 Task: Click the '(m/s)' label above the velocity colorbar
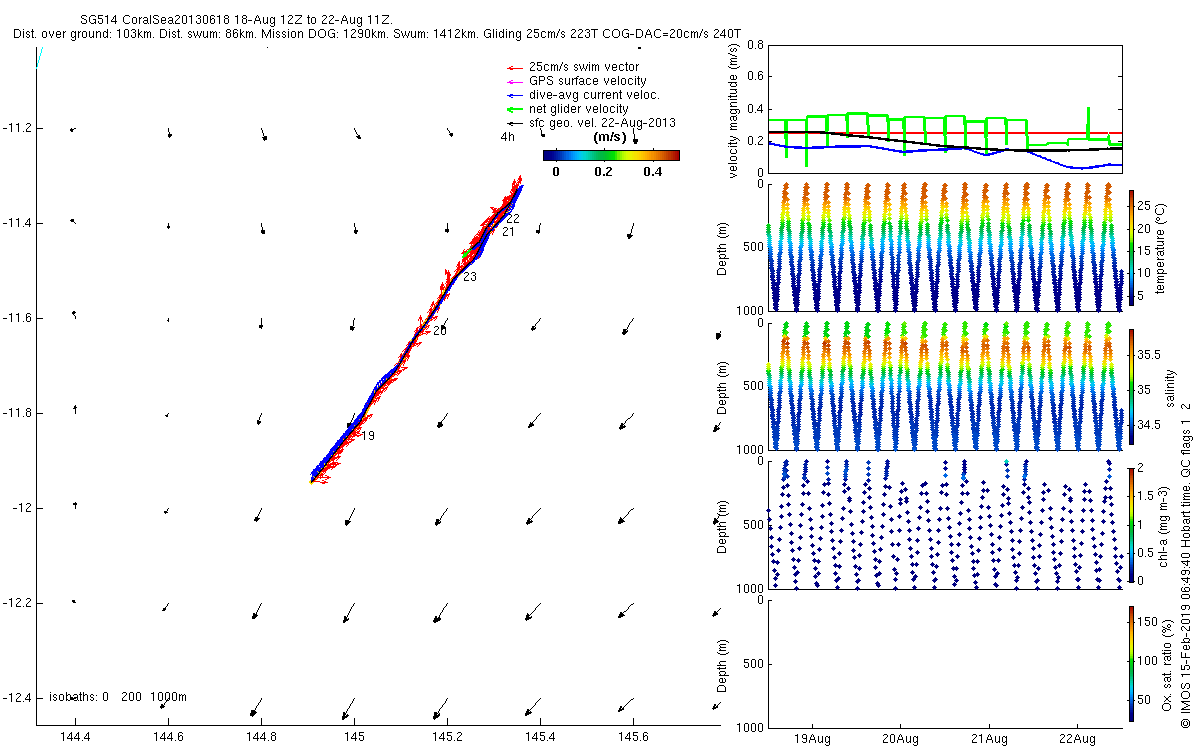pos(610,137)
